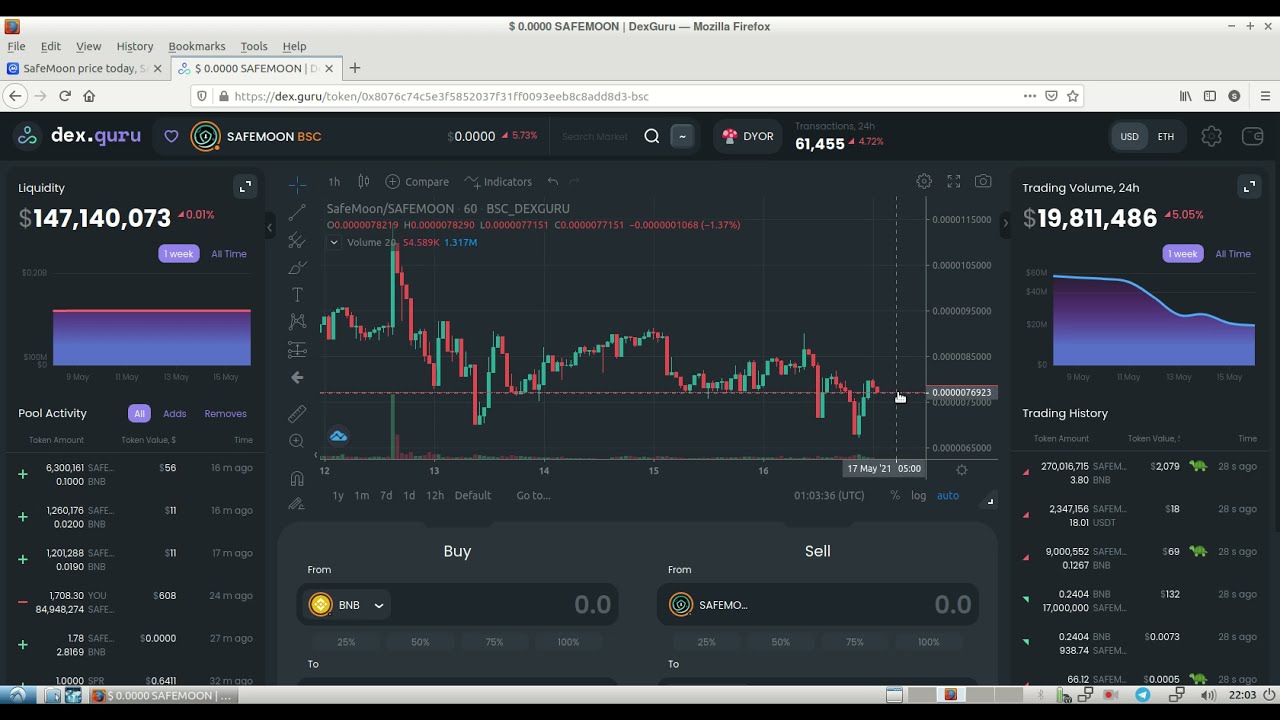Click the DYOR button

(x=746, y=137)
